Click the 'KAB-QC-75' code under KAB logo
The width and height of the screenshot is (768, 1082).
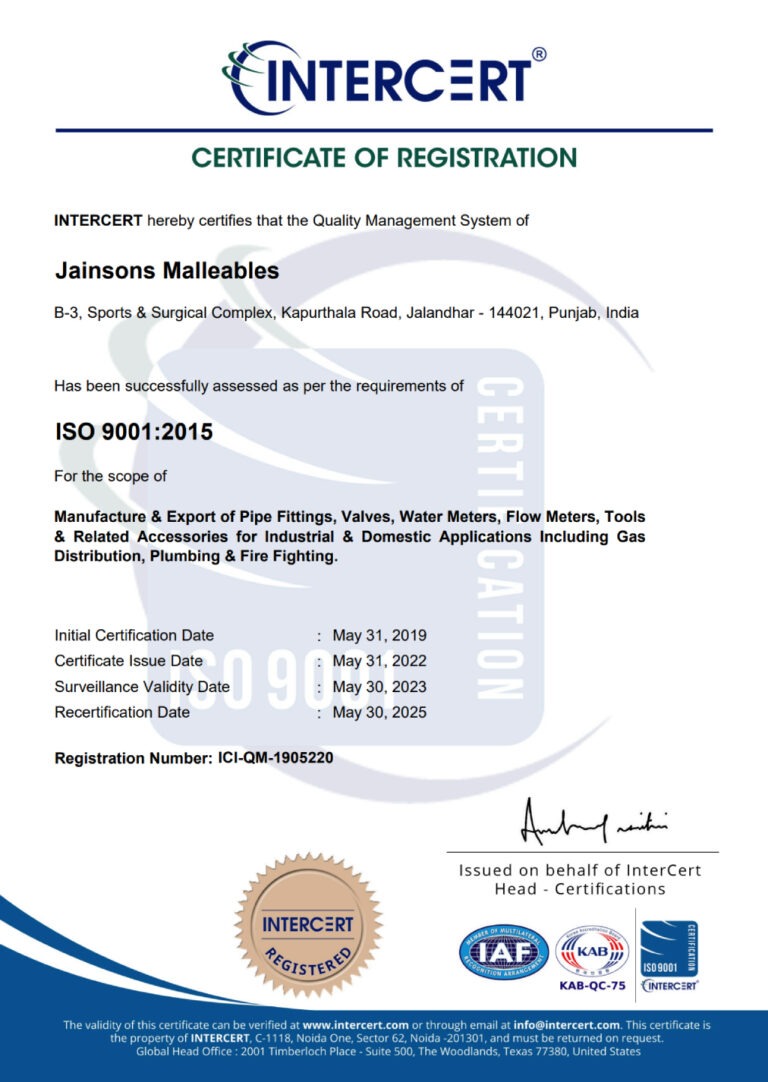(x=593, y=985)
